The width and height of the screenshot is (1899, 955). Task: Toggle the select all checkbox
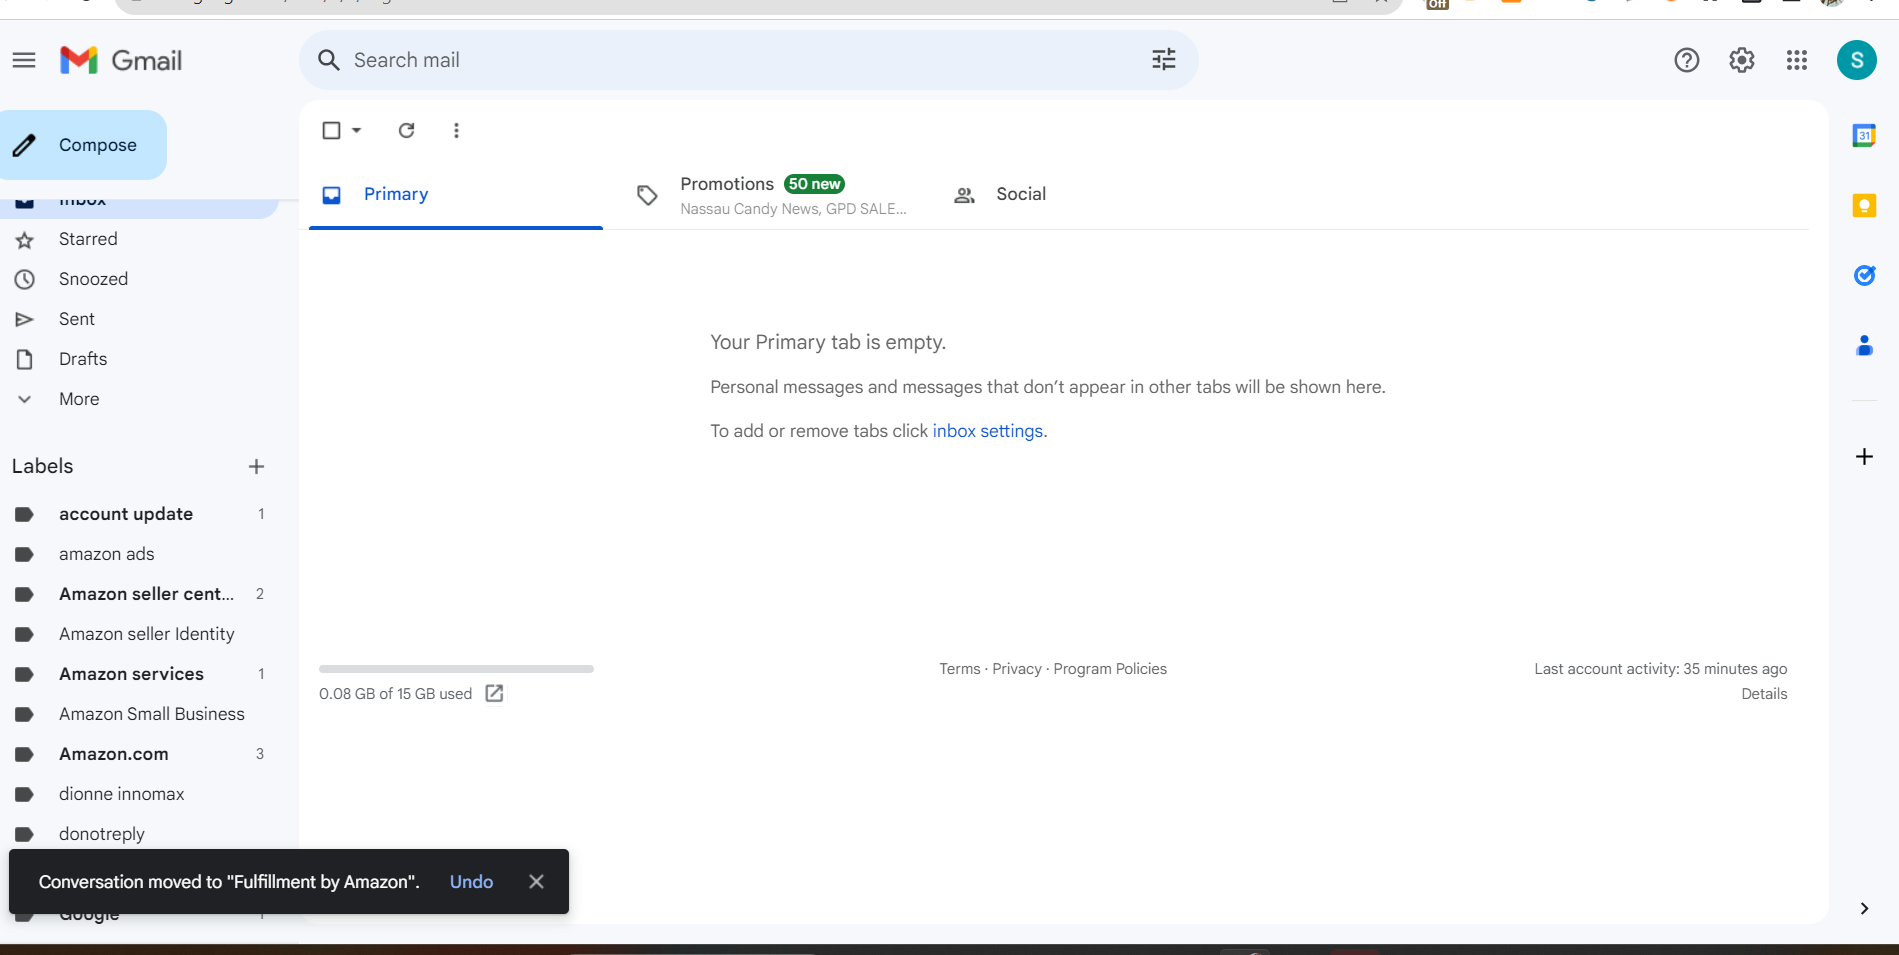[332, 130]
